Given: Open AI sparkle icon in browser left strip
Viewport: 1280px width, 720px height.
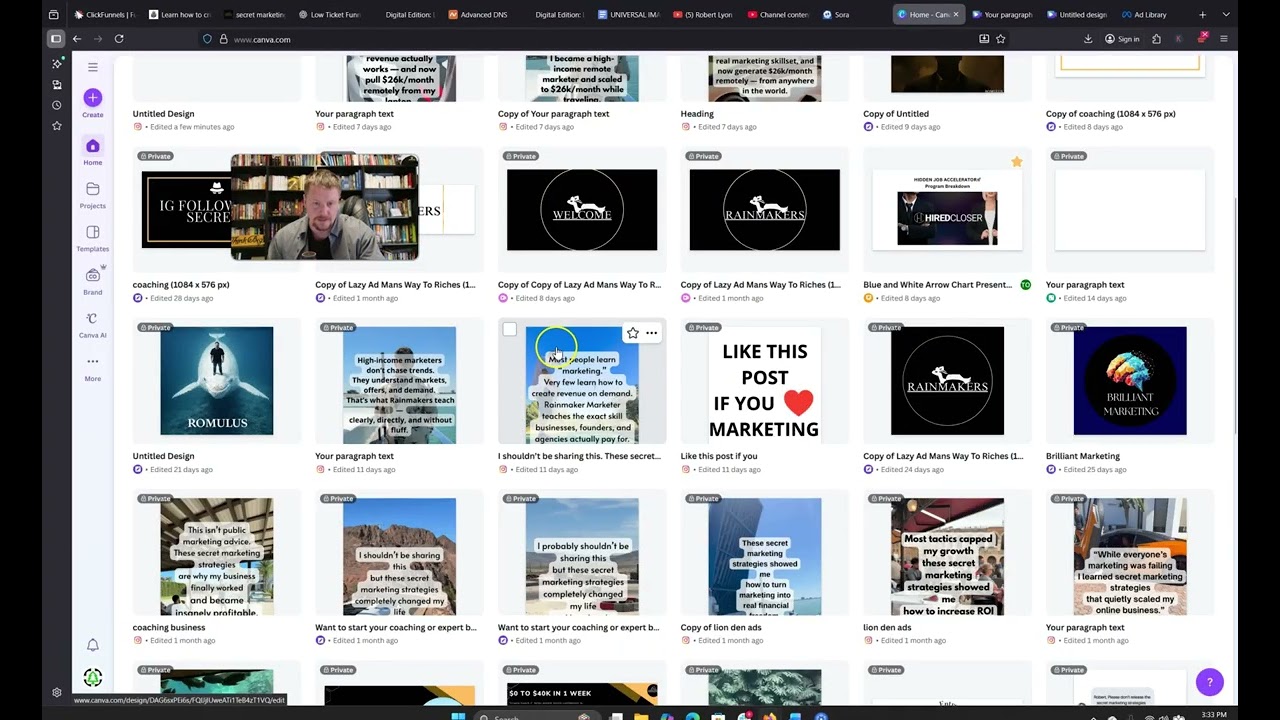Looking at the screenshot, I should point(56,63).
